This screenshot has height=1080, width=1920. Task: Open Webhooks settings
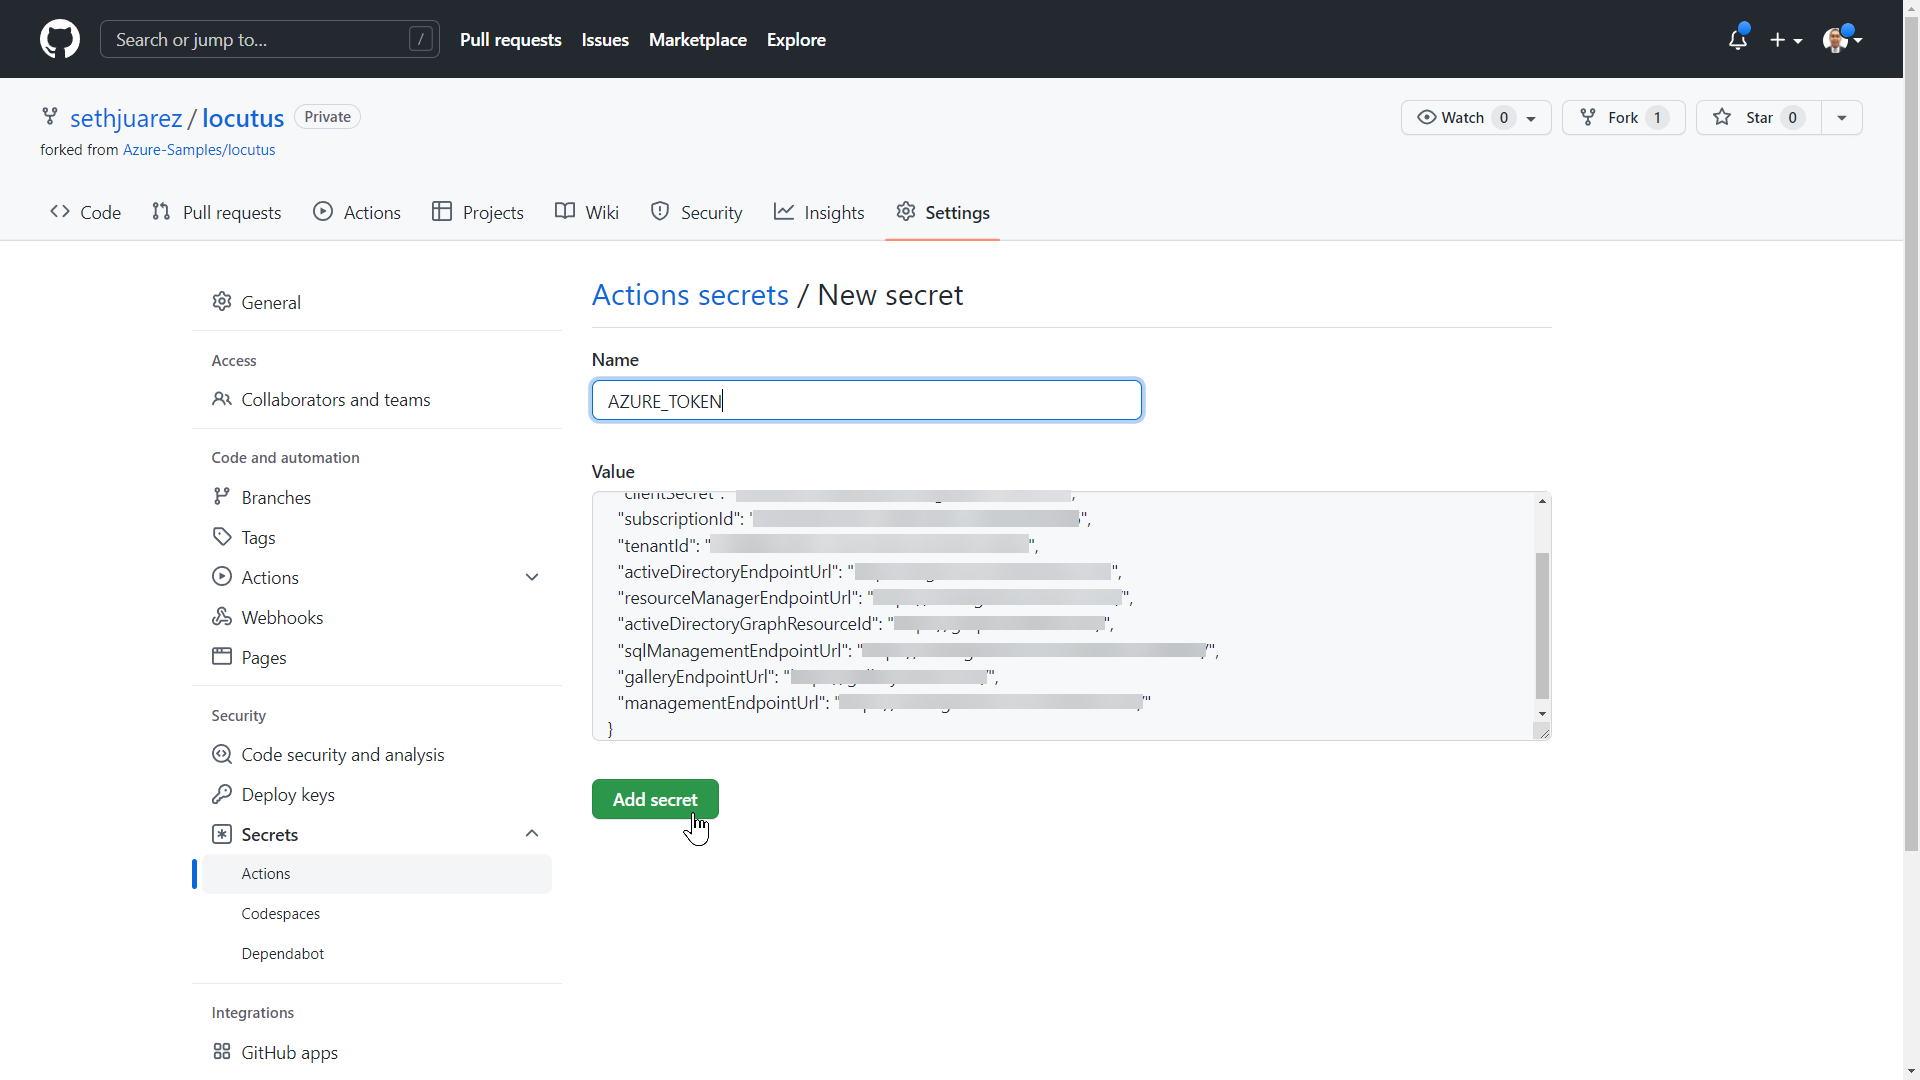pyautogui.click(x=377, y=617)
